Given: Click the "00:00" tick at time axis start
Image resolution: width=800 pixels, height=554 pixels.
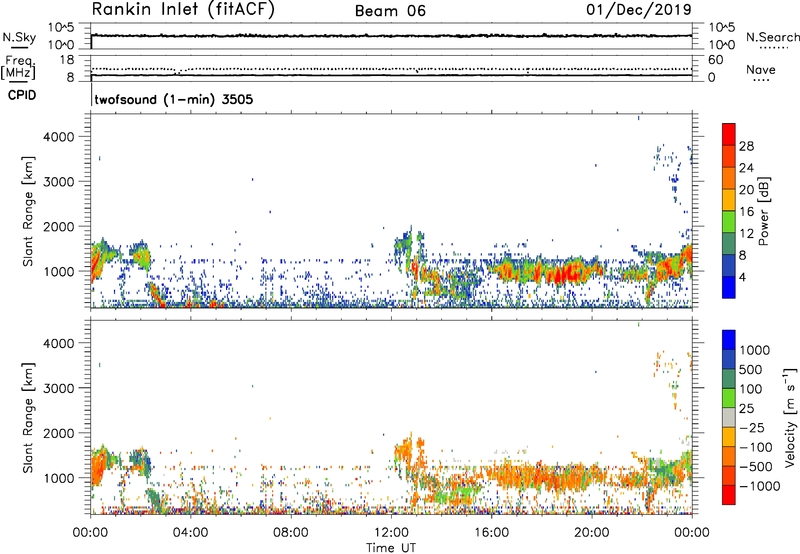Looking at the screenshot, I should pos(90,533).
